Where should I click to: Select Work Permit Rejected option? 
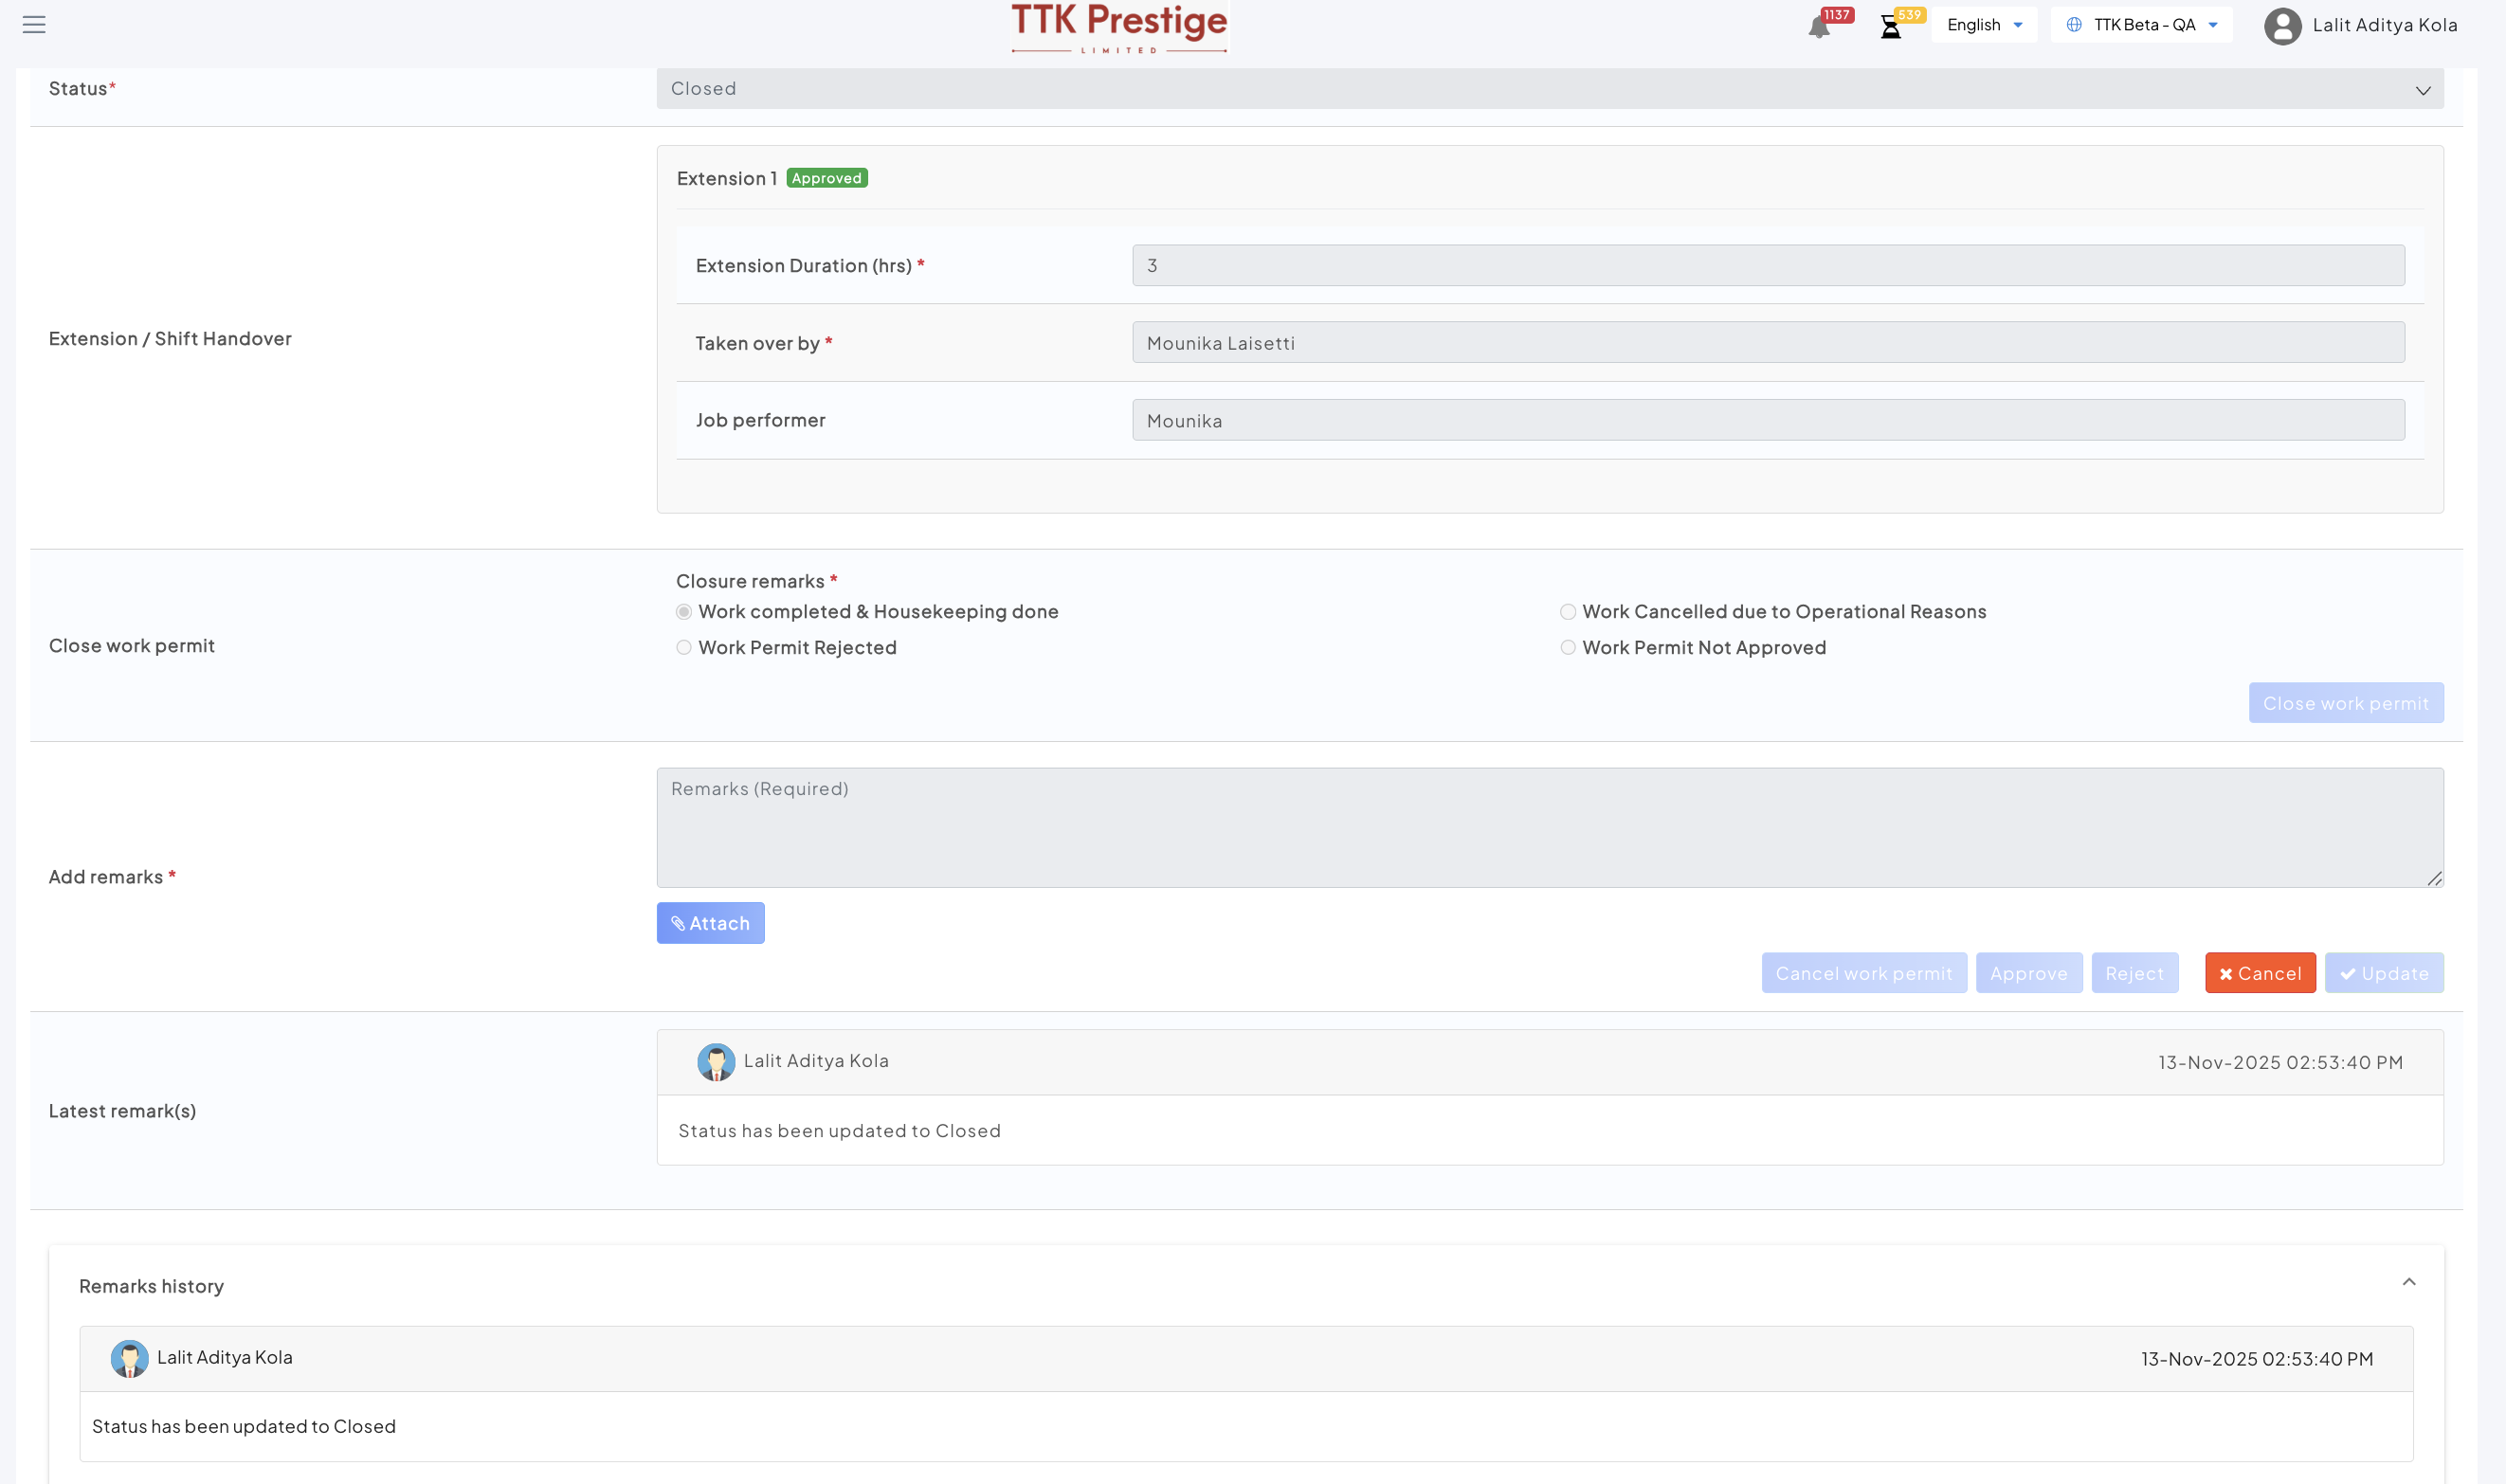(x=684, y=648)
